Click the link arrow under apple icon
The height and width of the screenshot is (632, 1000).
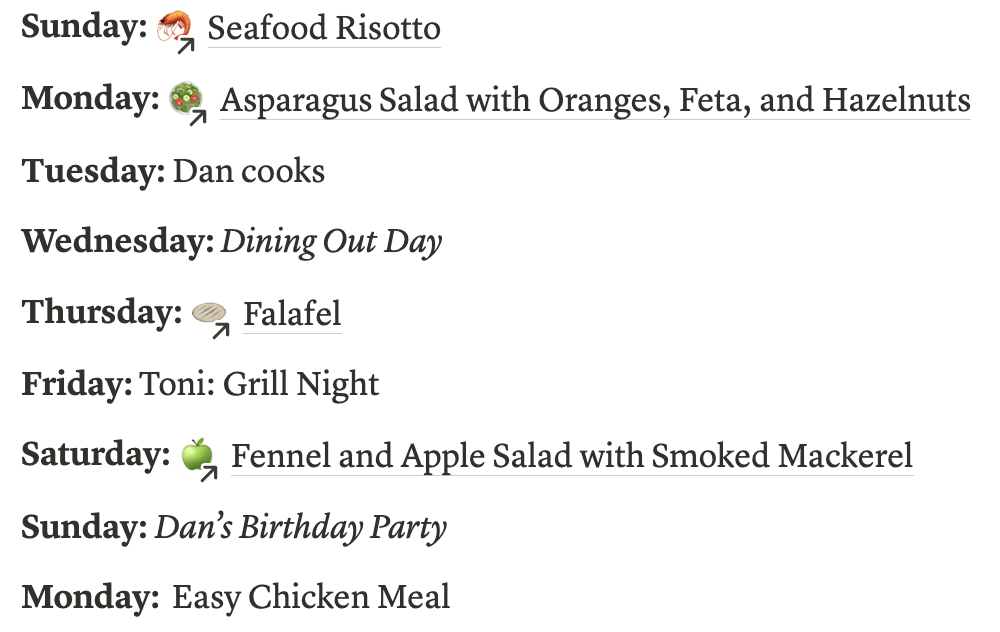209,473
